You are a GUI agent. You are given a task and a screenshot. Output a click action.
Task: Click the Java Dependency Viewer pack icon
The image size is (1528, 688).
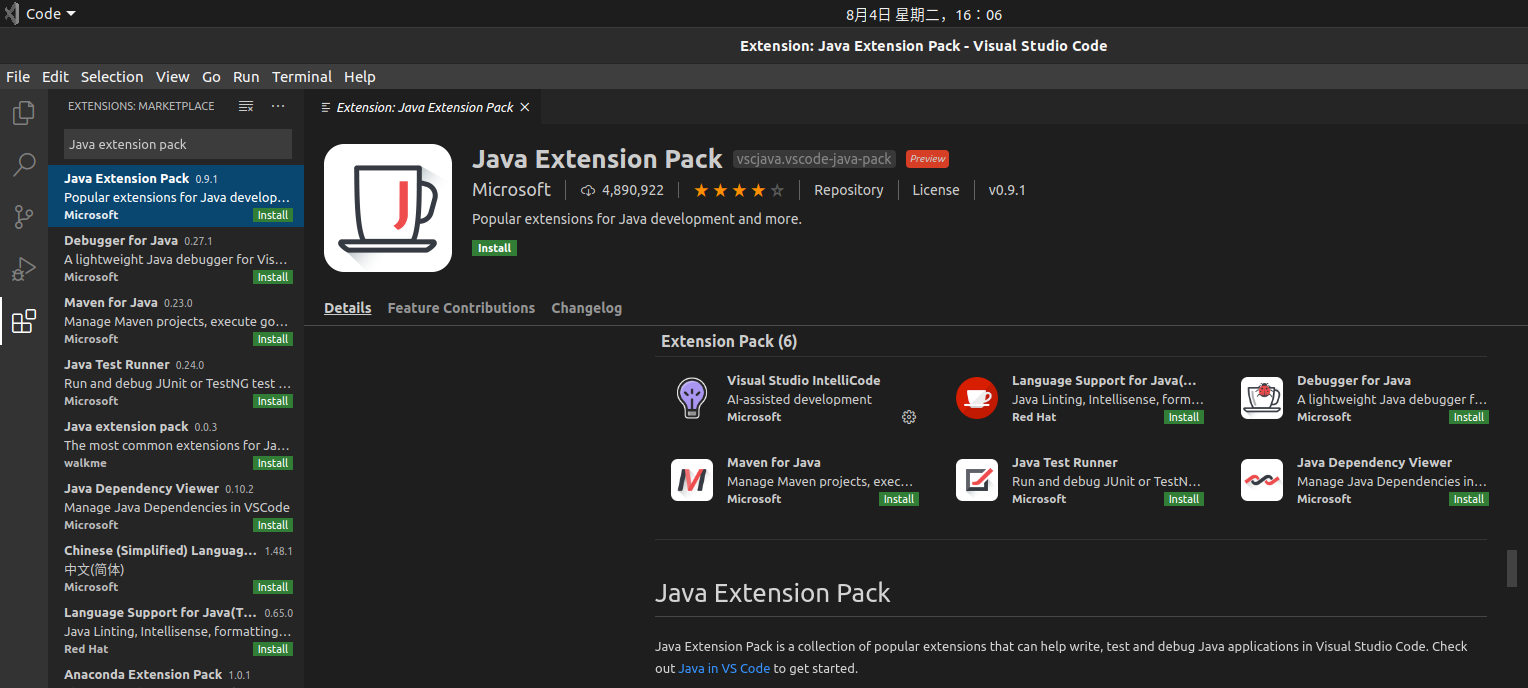(x=1262, y=480)
